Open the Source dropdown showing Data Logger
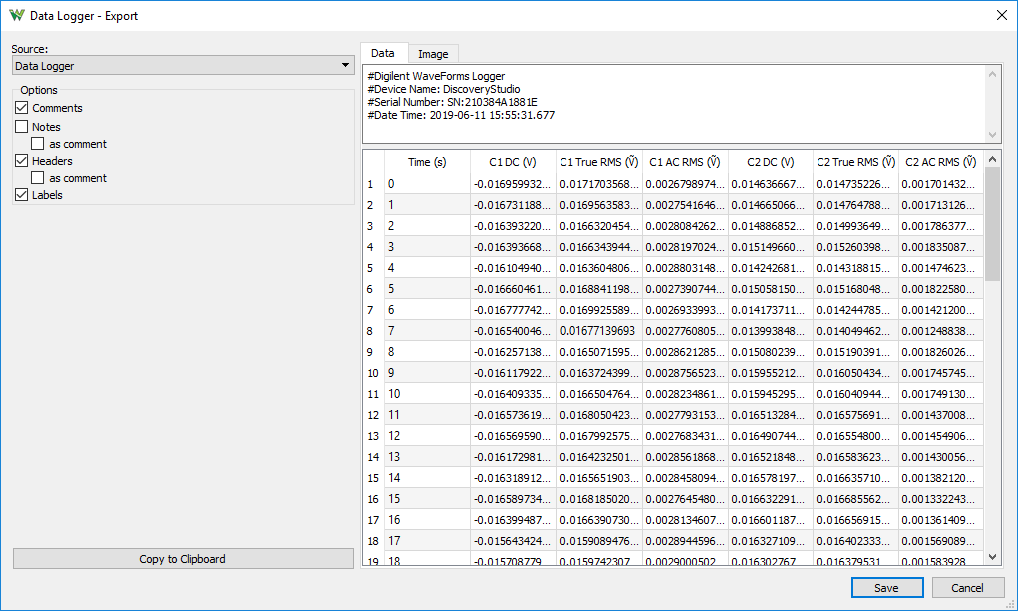1018x611 pixels. pyautogui.click(x=183, y=66)
